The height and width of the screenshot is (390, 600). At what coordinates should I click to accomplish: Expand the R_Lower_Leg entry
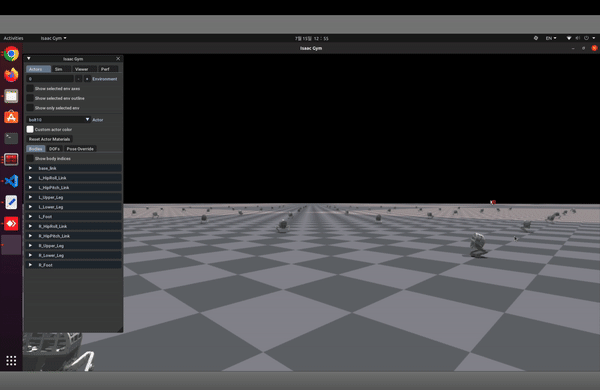pos(74,255)
